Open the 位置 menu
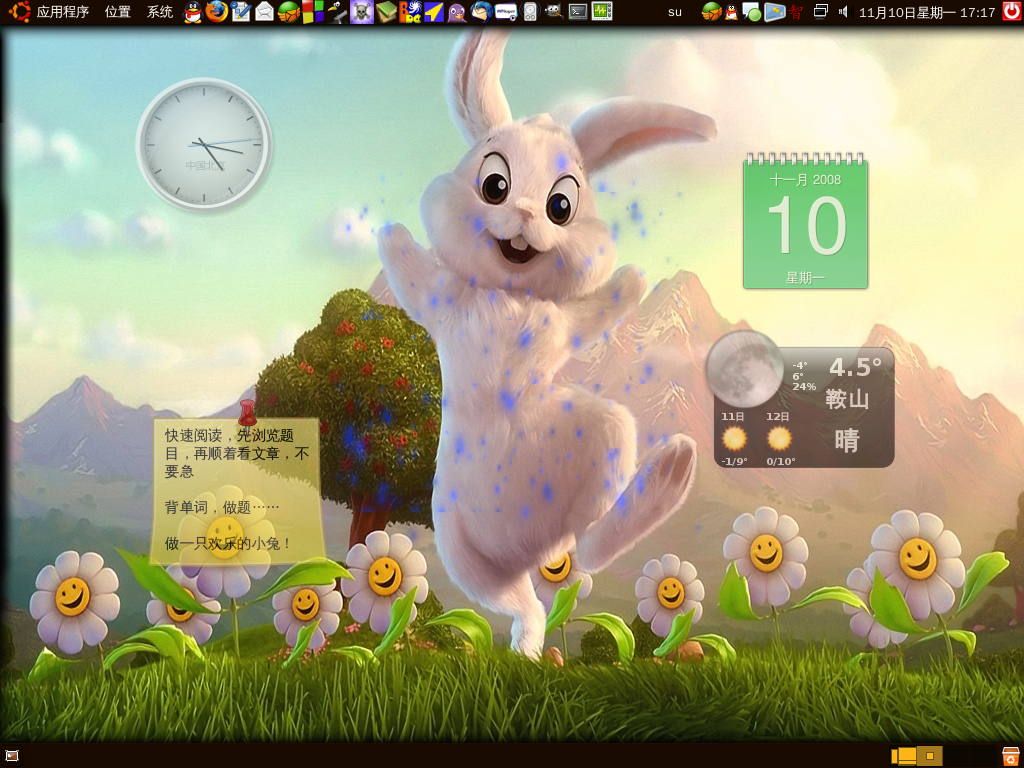Screen dimensions: 1024x768 pos(118,12)
